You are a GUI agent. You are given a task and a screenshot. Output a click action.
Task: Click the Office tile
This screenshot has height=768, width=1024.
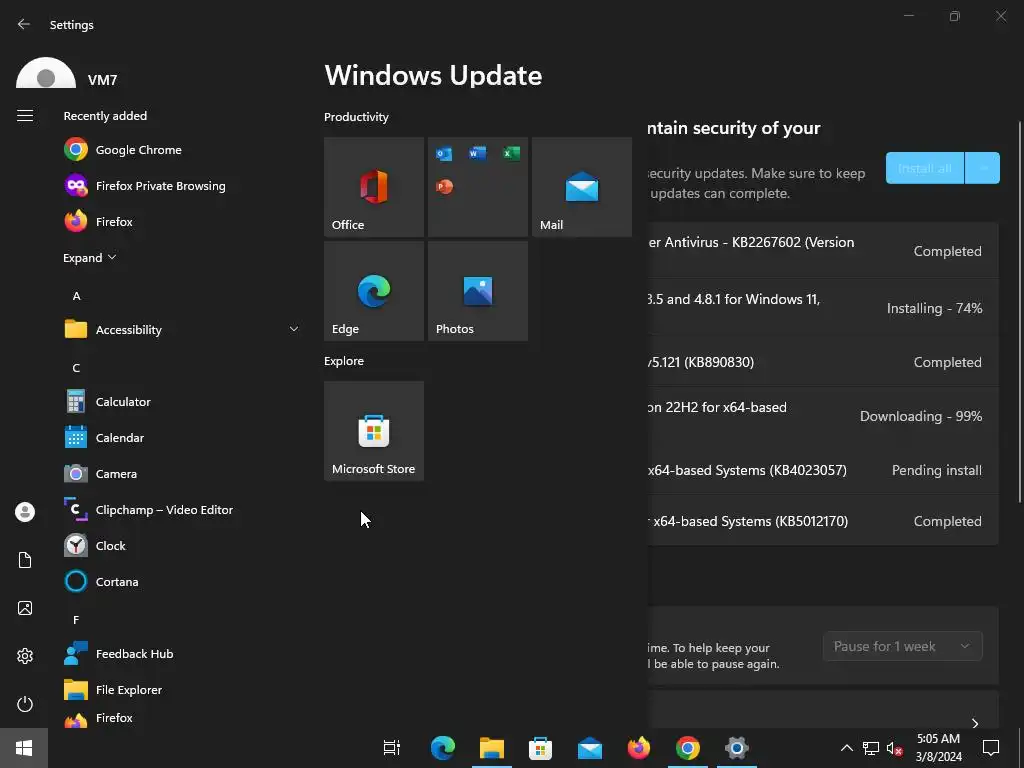[374, 187]
